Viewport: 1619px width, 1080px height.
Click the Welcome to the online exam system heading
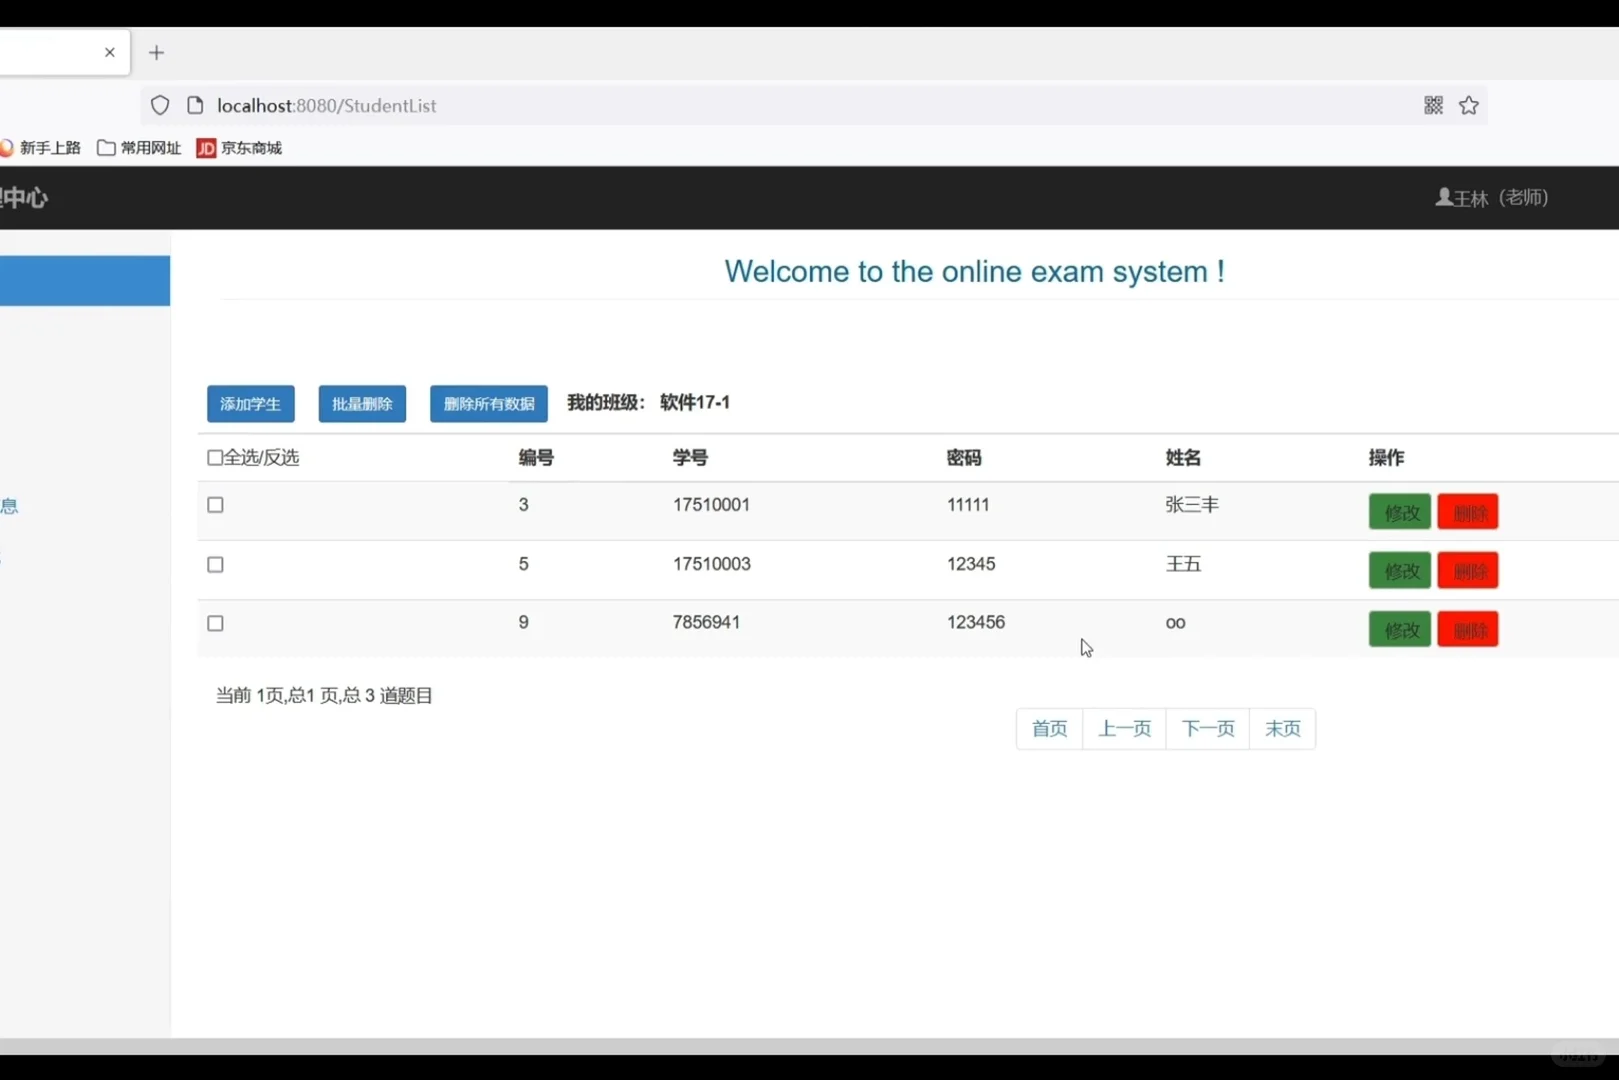pos(975,271)
